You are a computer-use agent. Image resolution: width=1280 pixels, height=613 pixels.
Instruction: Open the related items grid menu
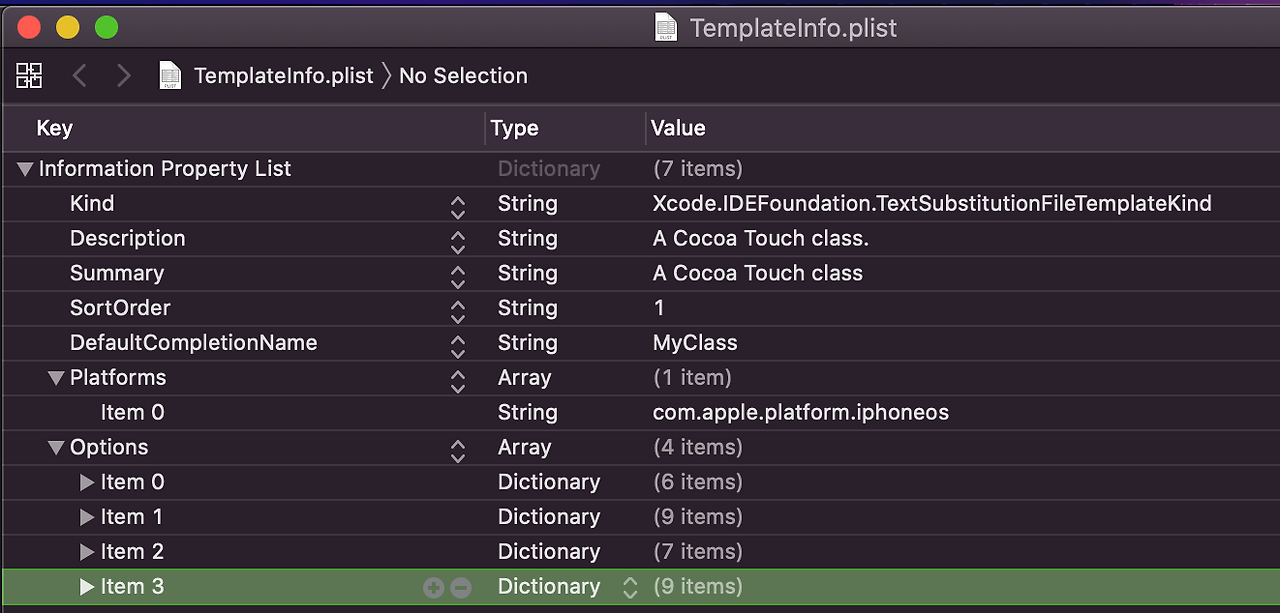tap(29, 75)
